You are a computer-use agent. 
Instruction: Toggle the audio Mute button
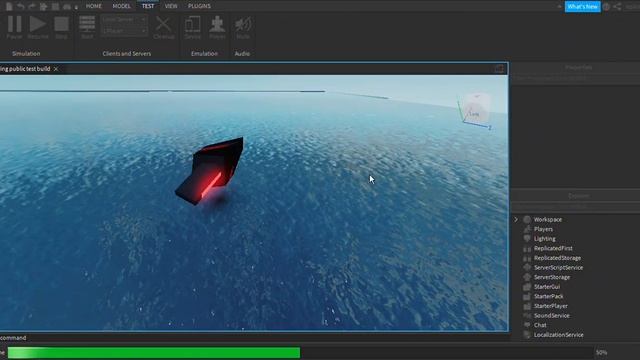243,27
